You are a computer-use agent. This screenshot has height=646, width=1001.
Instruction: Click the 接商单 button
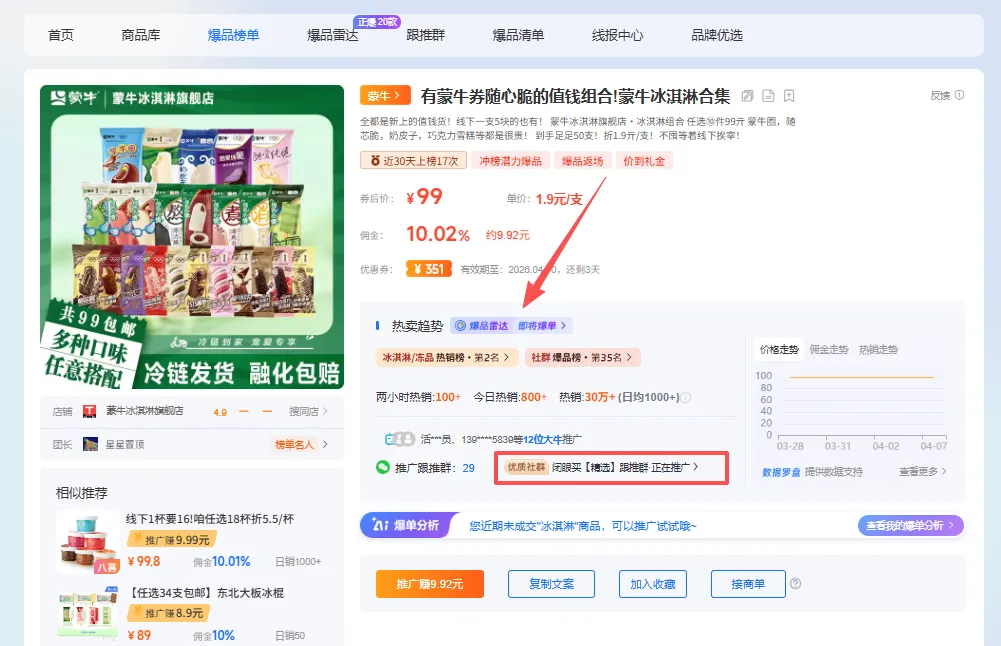click(x=748, y=584)
